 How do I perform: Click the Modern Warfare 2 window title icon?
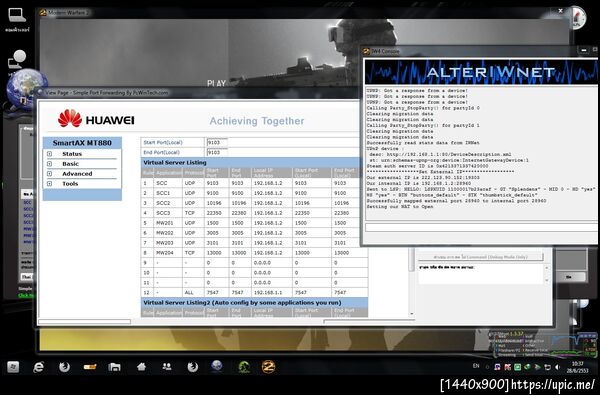(x=43, y=13)
